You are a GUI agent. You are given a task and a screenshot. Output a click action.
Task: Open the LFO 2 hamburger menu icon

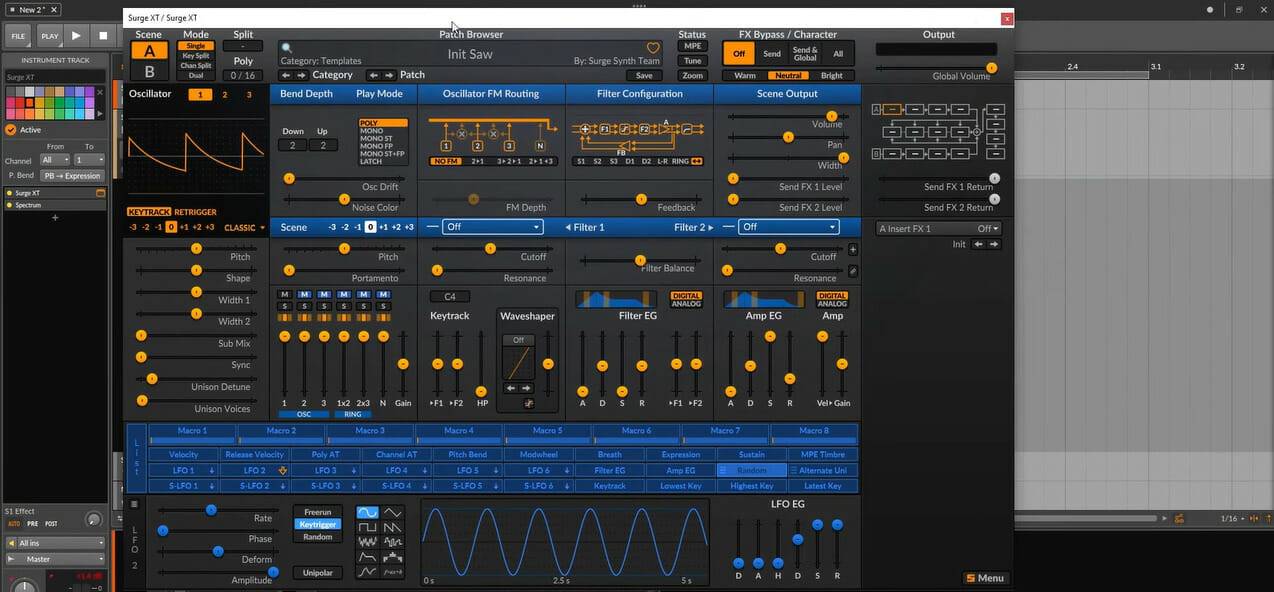(134, 504)
